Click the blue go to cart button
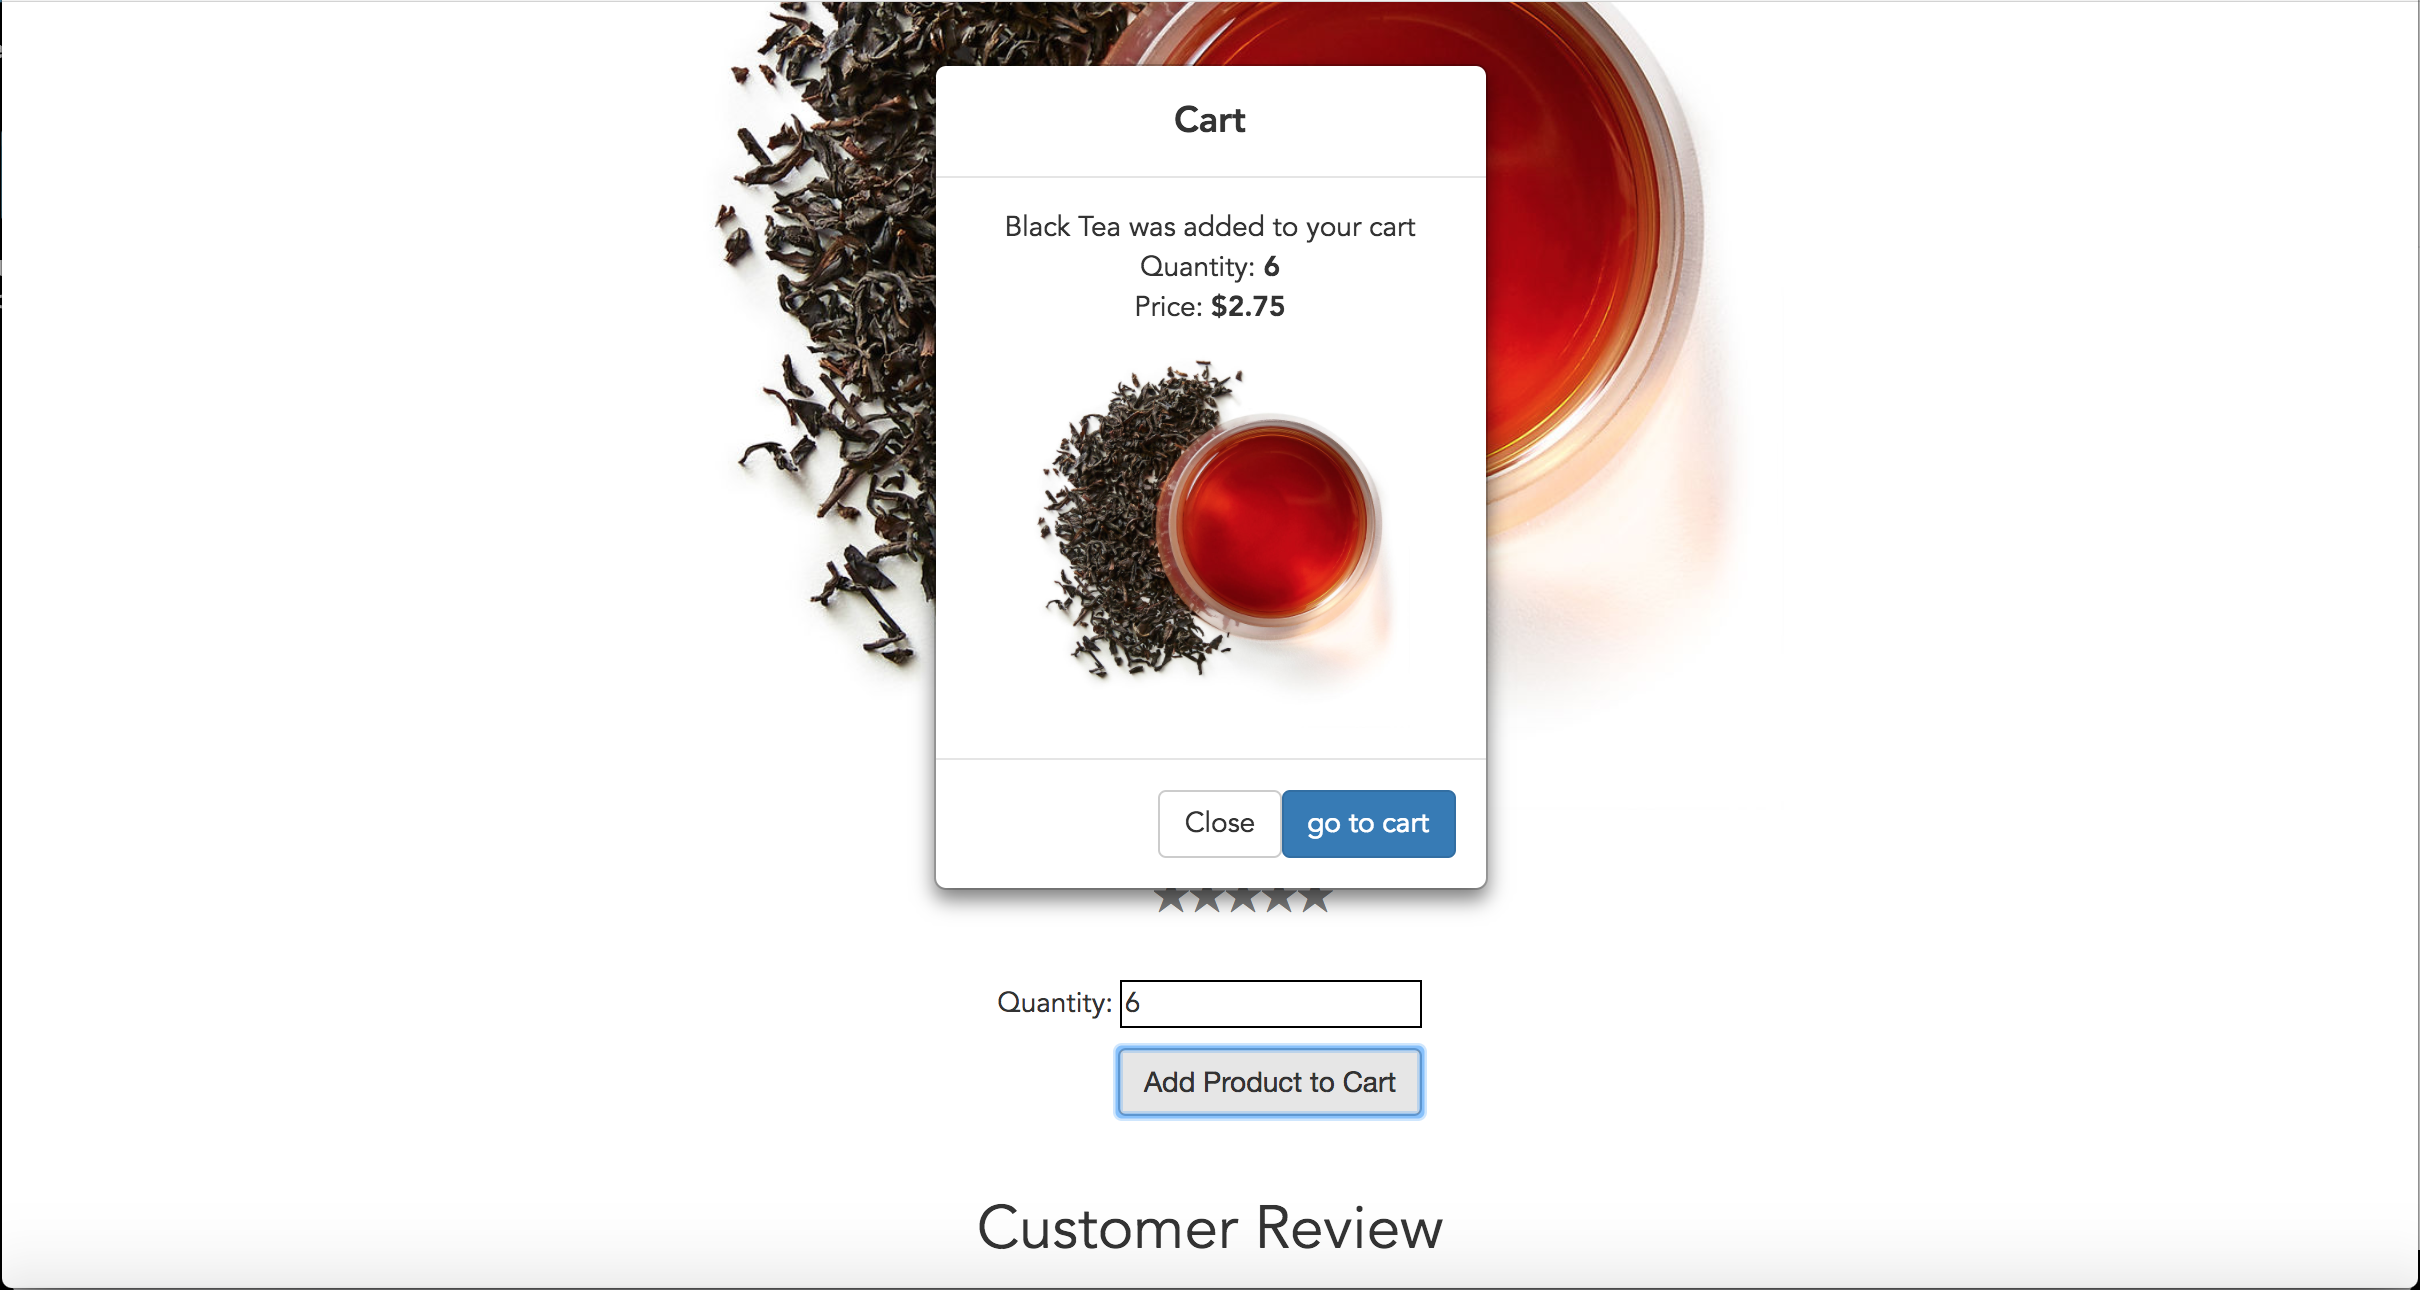The width and height of the screenshot is (2420, 1290). 1368,823
